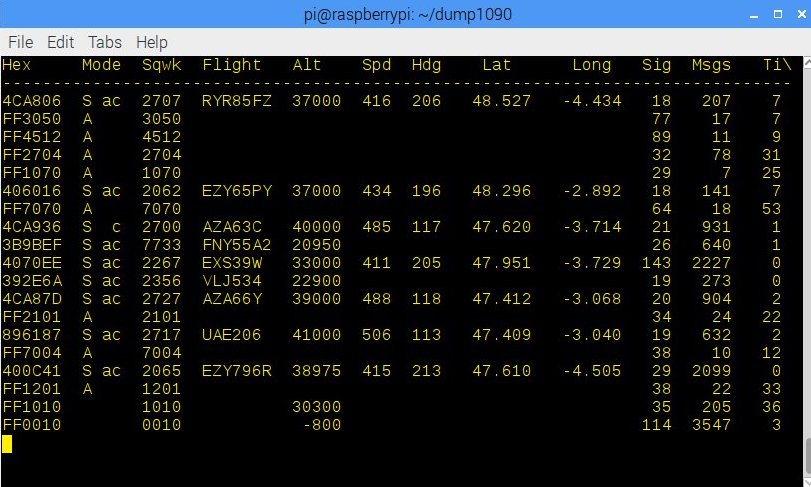811x487 pixels.
Task: Click flight RYR85FZ
Action: click(237, 101)
